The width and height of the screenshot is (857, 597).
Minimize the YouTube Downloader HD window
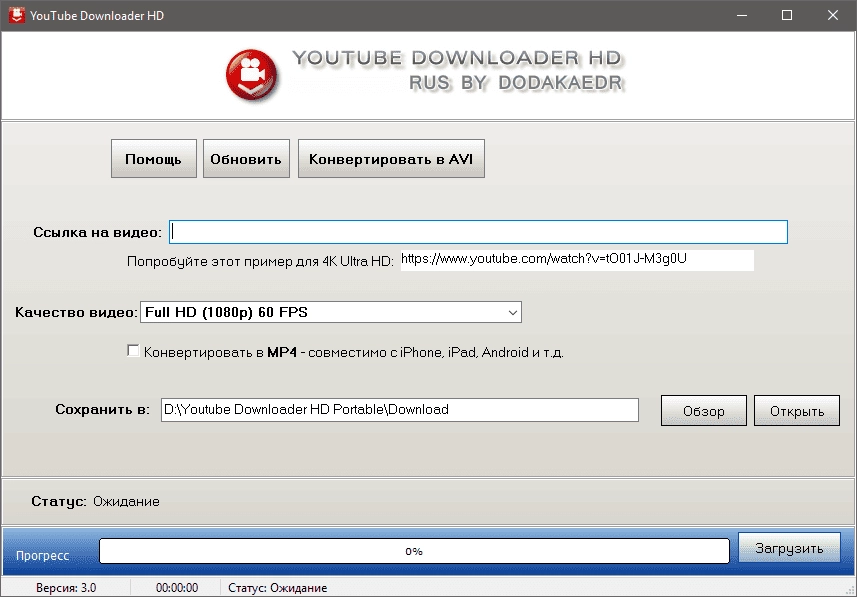742,15
